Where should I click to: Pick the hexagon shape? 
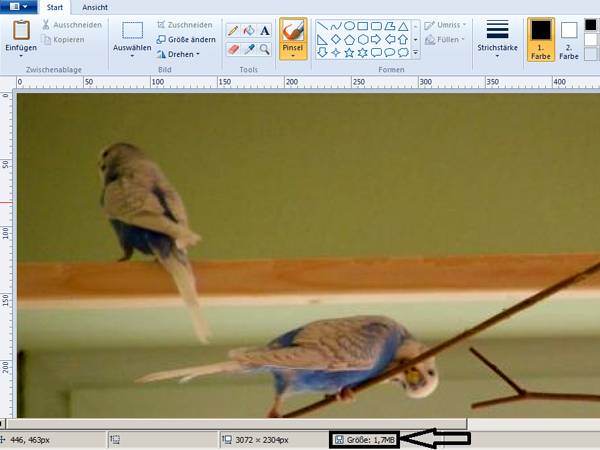(363, 39)
